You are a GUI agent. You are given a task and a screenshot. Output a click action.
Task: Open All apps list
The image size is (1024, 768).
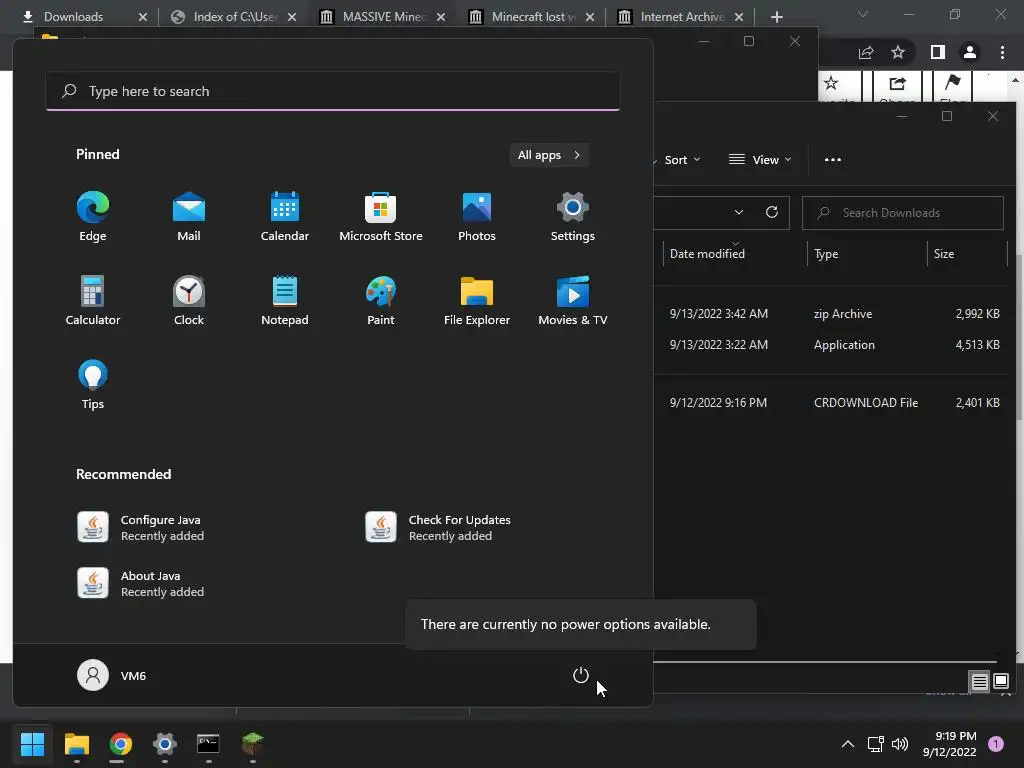(549, 155)
